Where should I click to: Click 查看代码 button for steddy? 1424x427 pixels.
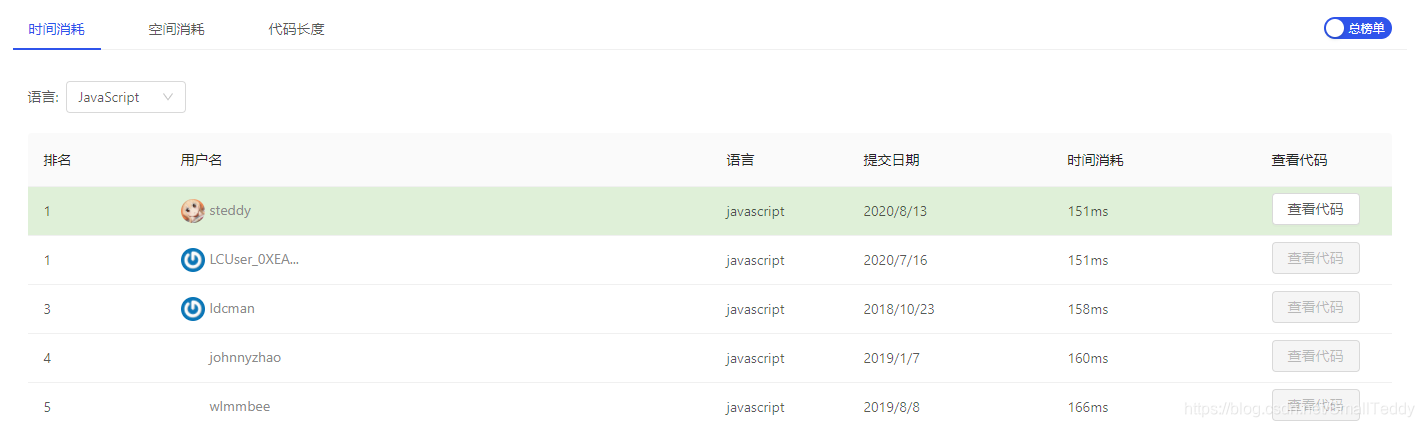(1315, 209)
